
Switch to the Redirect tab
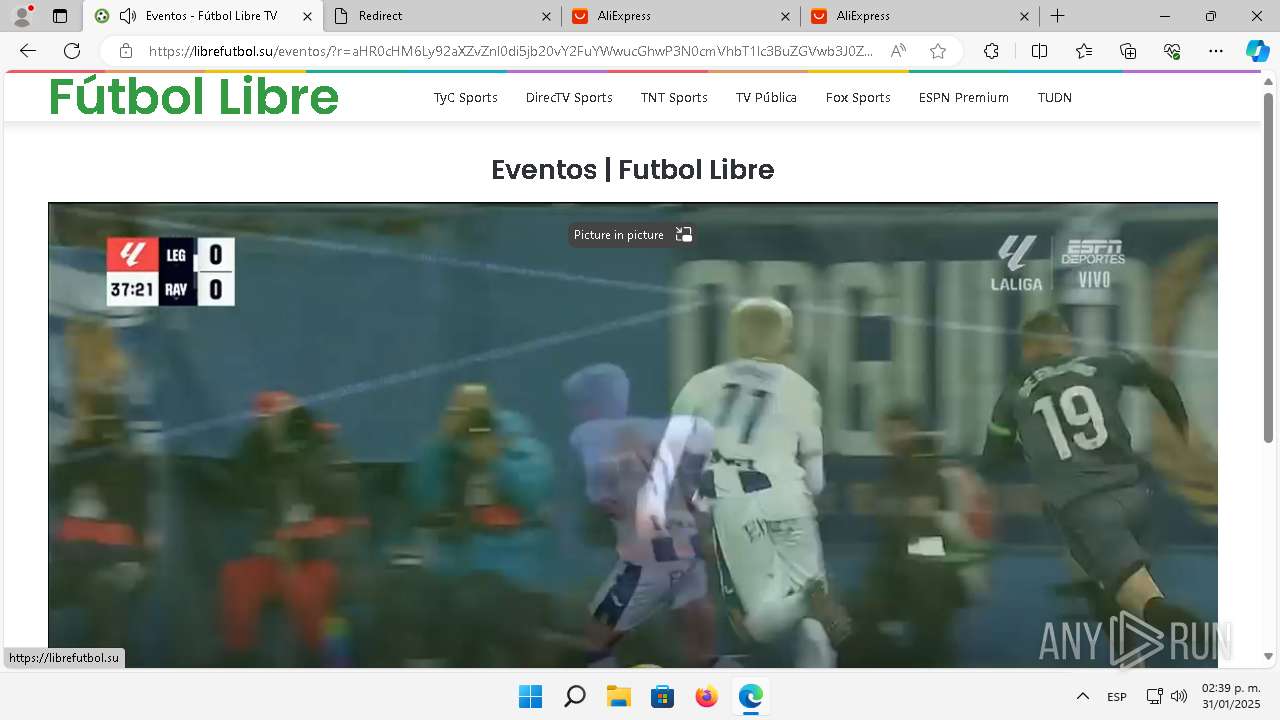point(445,16)
